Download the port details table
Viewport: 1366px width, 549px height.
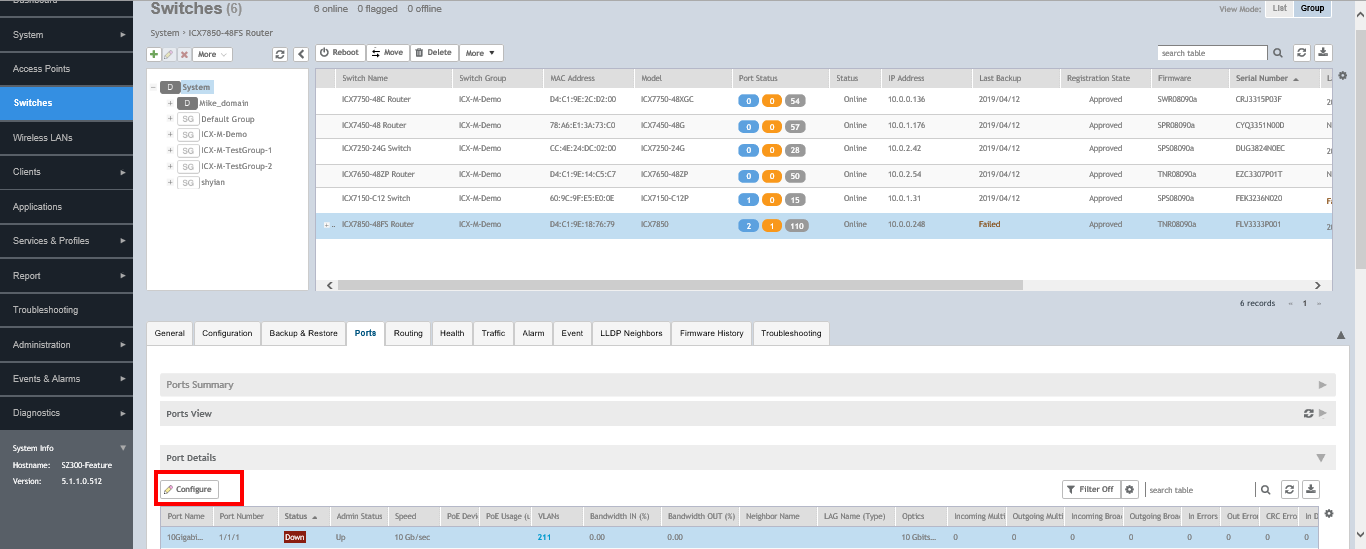1312,490
